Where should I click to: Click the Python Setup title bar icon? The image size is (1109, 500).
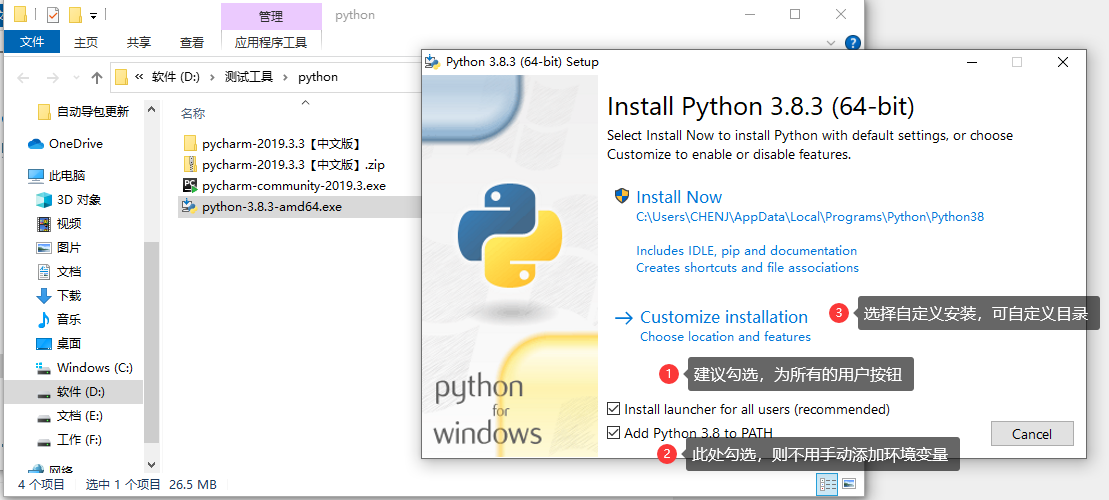432,62
